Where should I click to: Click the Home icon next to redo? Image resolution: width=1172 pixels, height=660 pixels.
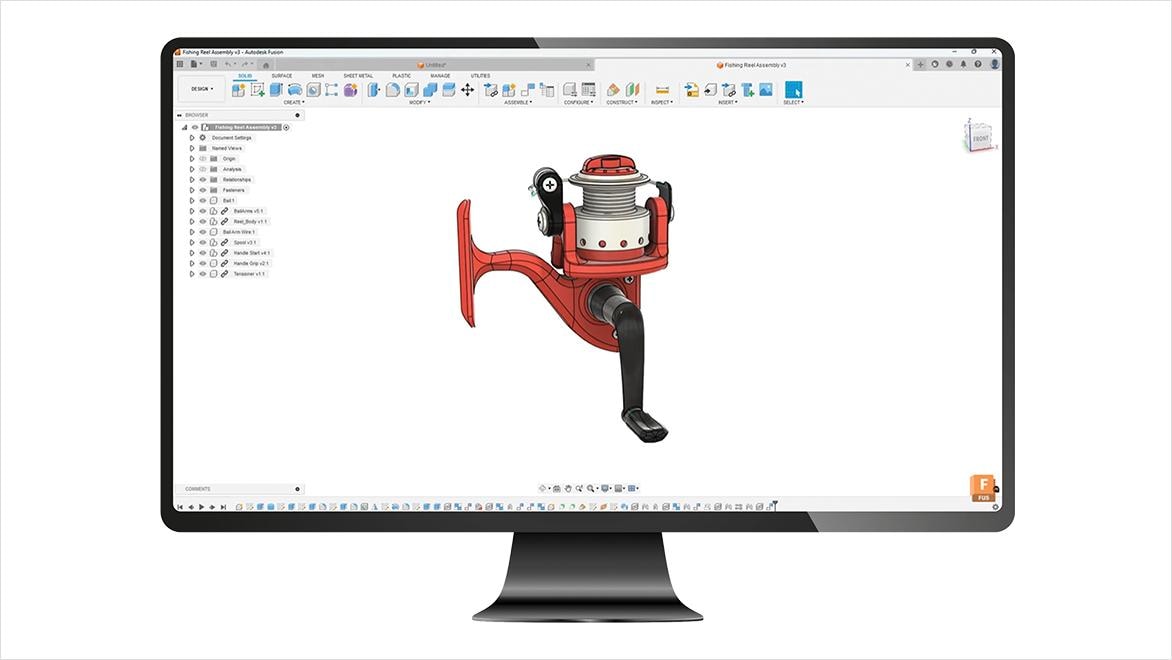point(266,65)
